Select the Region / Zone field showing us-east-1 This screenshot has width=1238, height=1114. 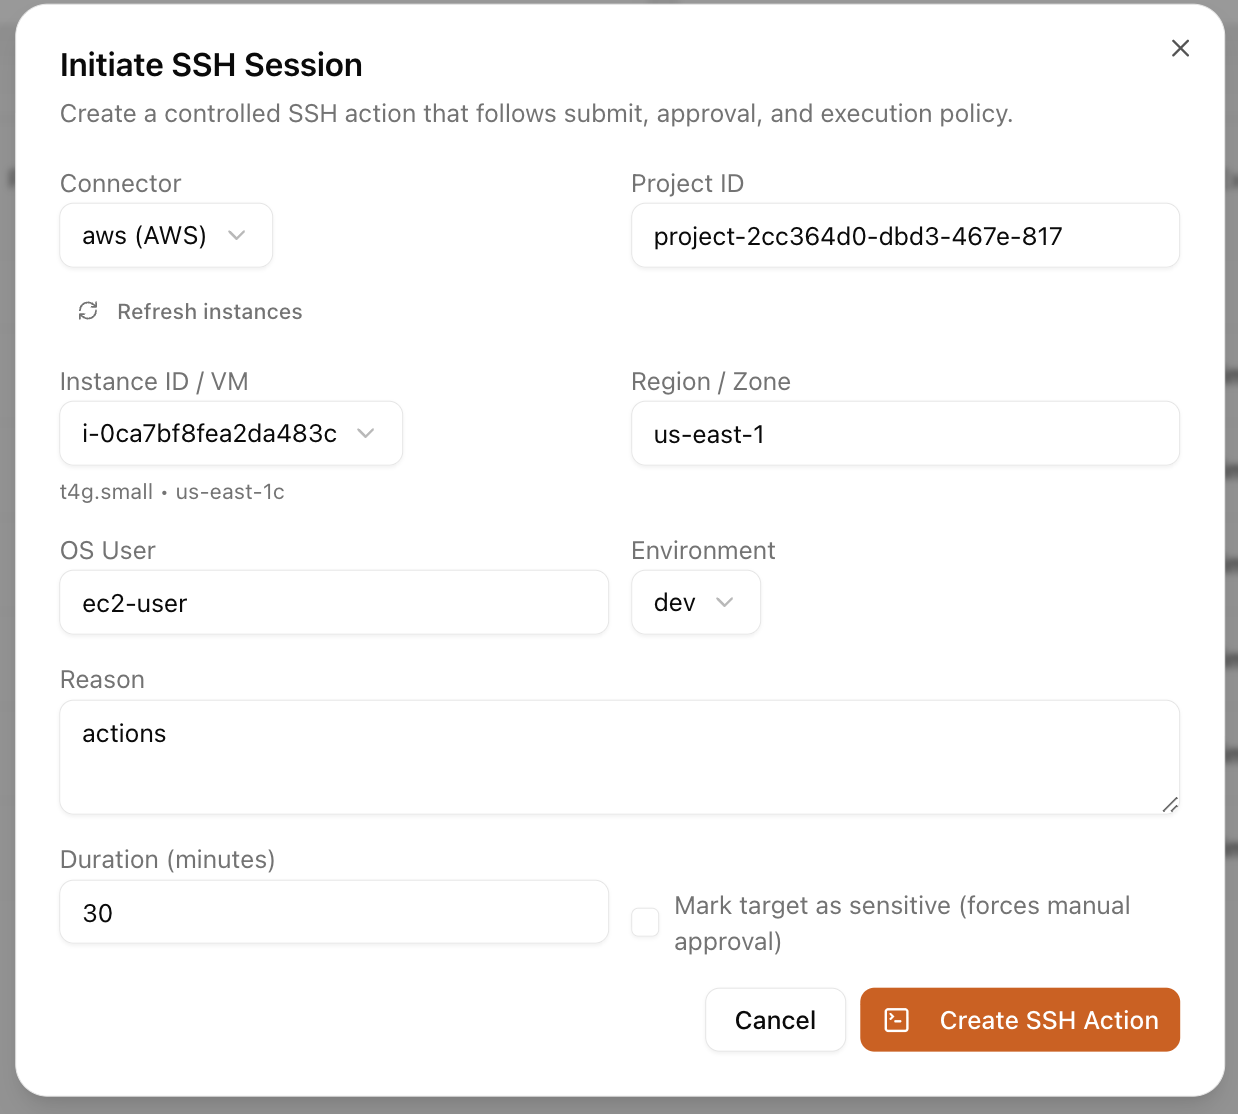905,433
